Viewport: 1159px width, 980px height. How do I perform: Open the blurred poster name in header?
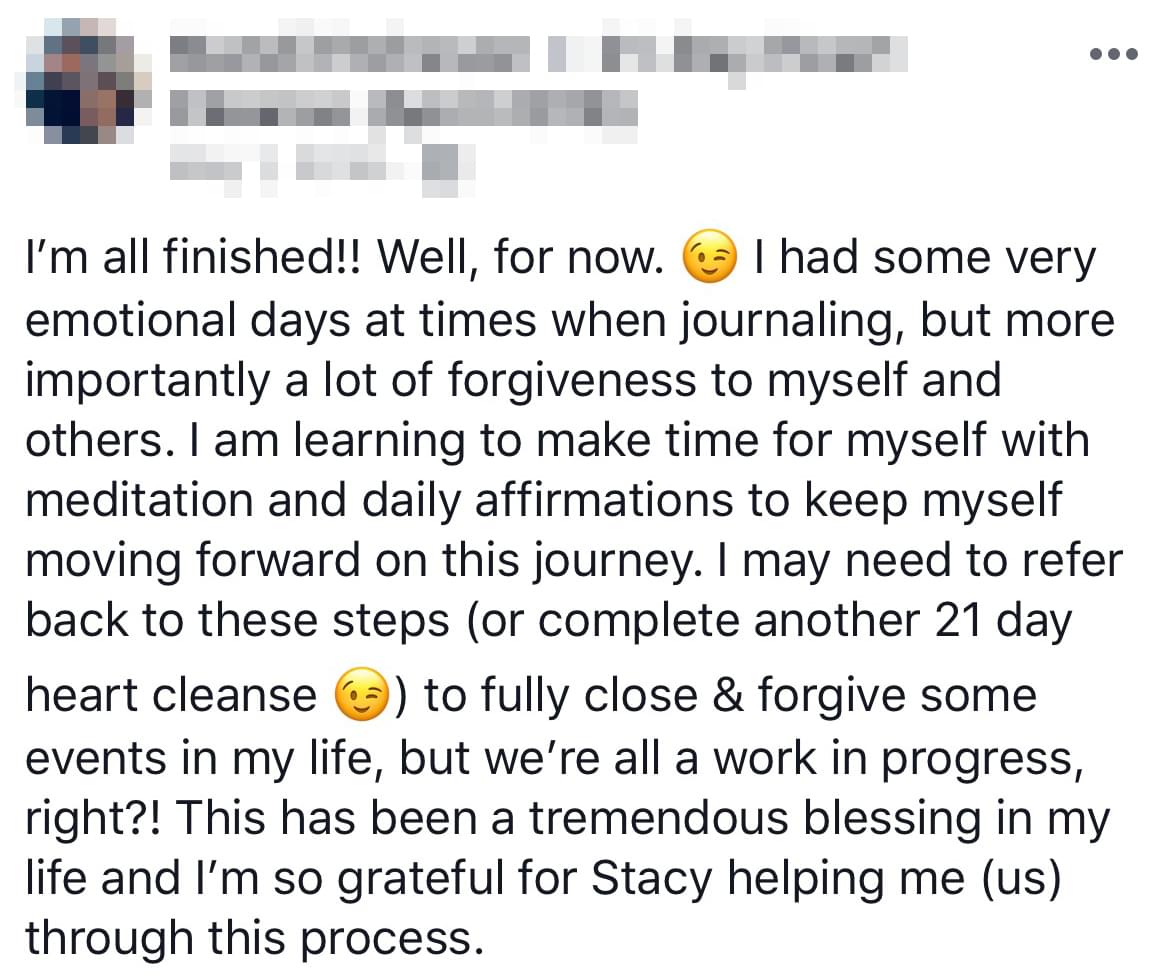point(349,53)
